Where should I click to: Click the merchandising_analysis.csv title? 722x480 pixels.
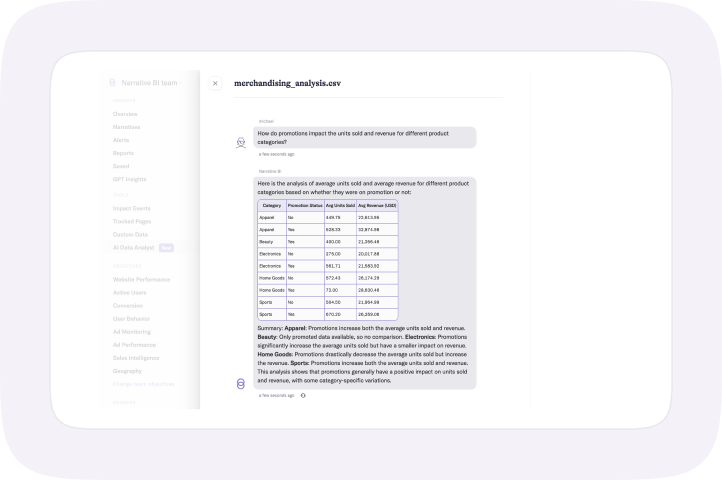tap(287, 83)
